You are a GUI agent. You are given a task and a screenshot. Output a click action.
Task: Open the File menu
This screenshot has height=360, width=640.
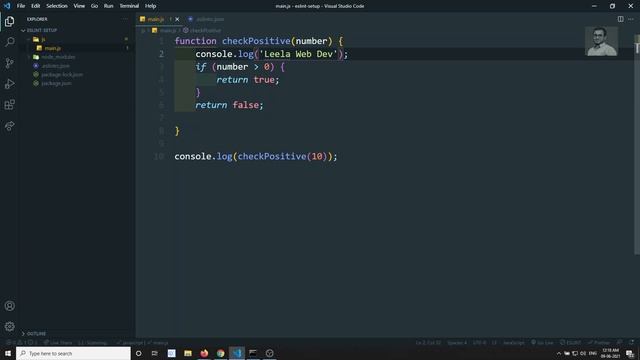click(21, 6)
